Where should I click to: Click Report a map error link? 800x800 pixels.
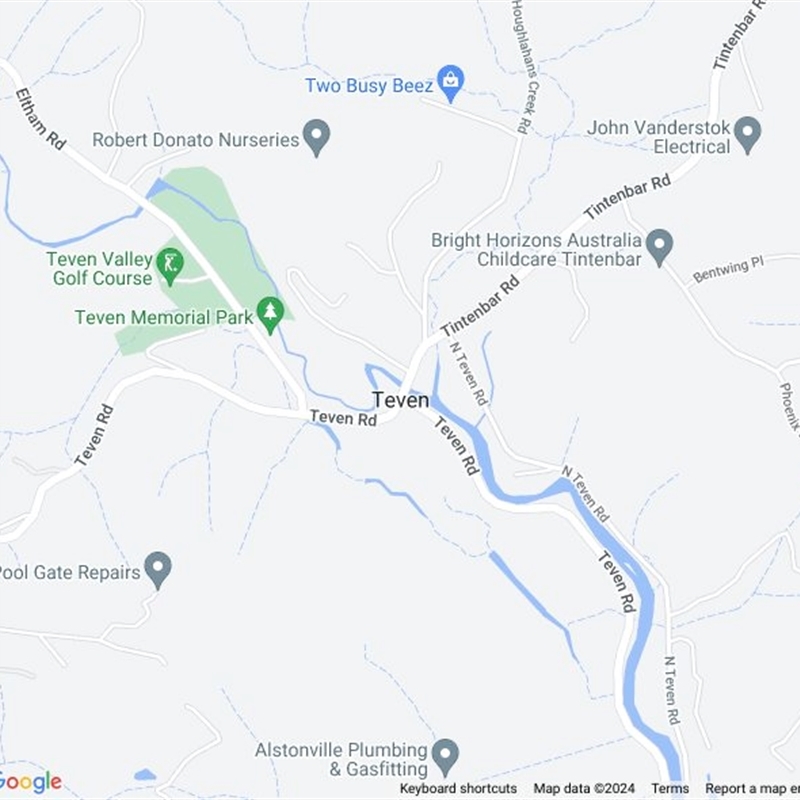tap(753, 788)
